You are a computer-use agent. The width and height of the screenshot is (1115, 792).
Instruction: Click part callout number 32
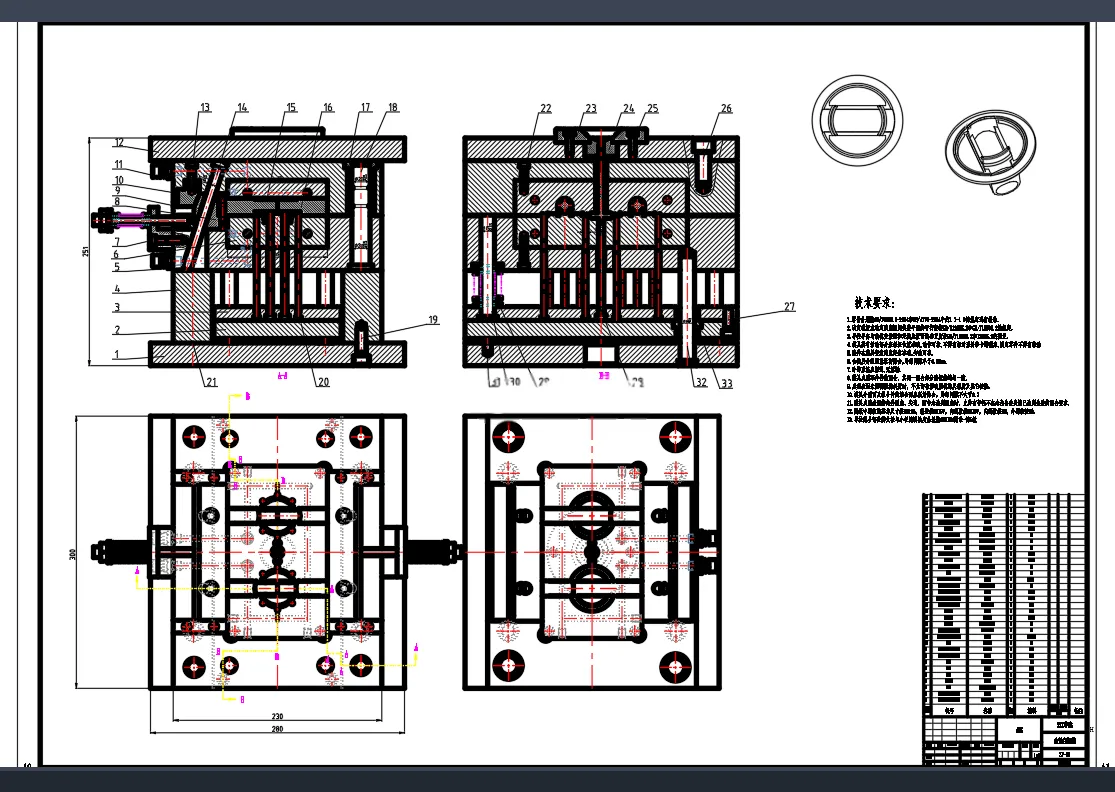701,382
